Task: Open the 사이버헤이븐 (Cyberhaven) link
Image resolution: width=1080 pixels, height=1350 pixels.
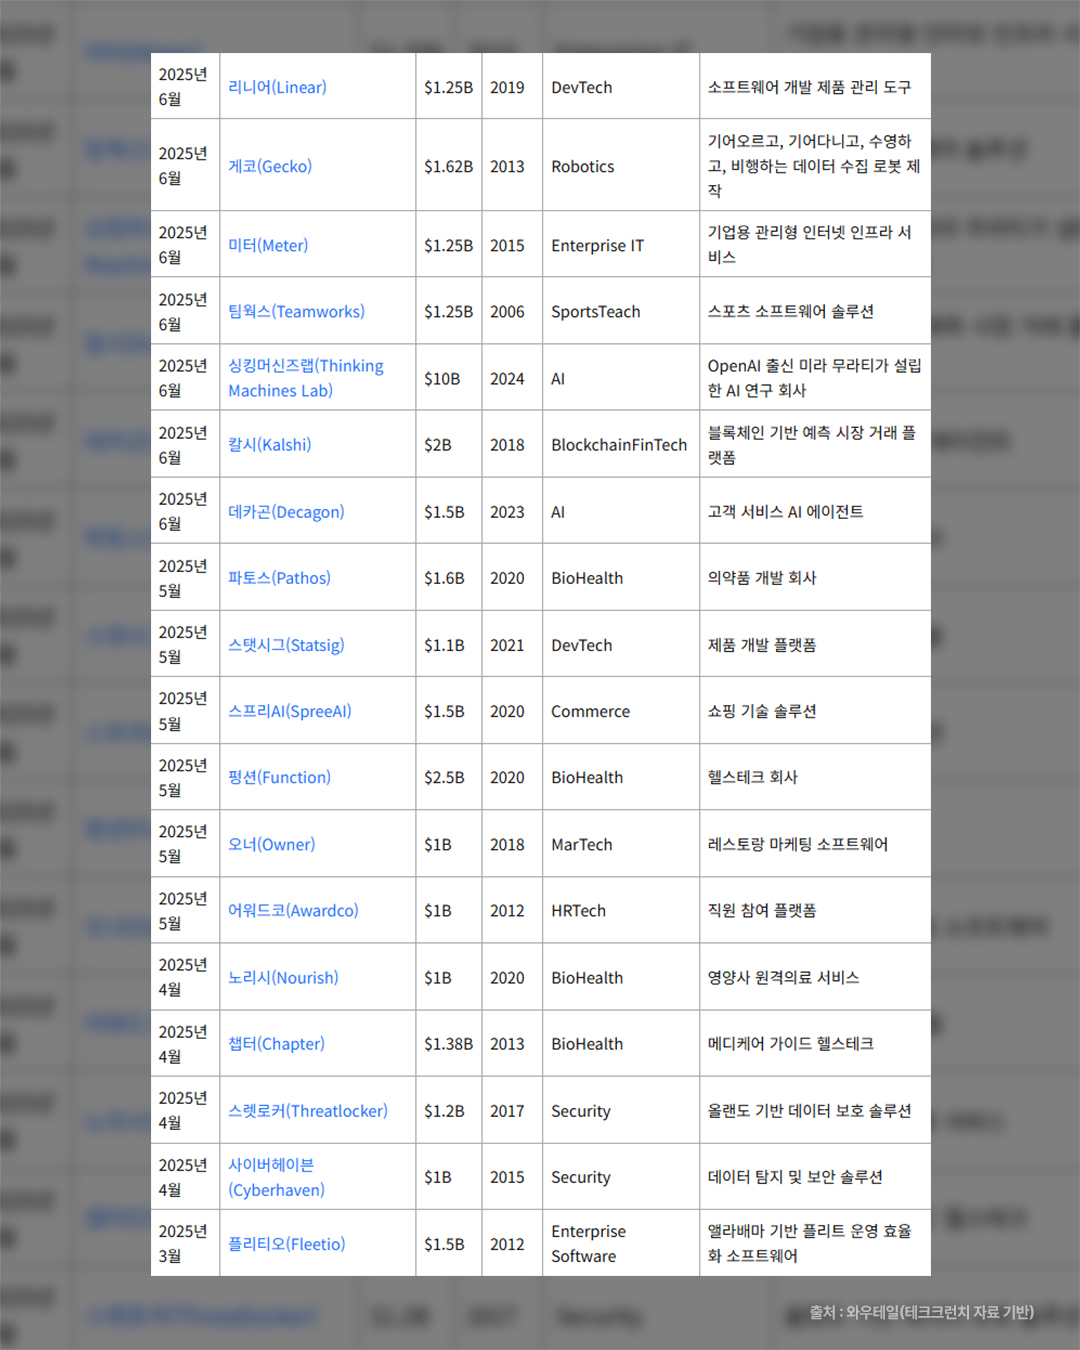Action: tap(276, 1177)
